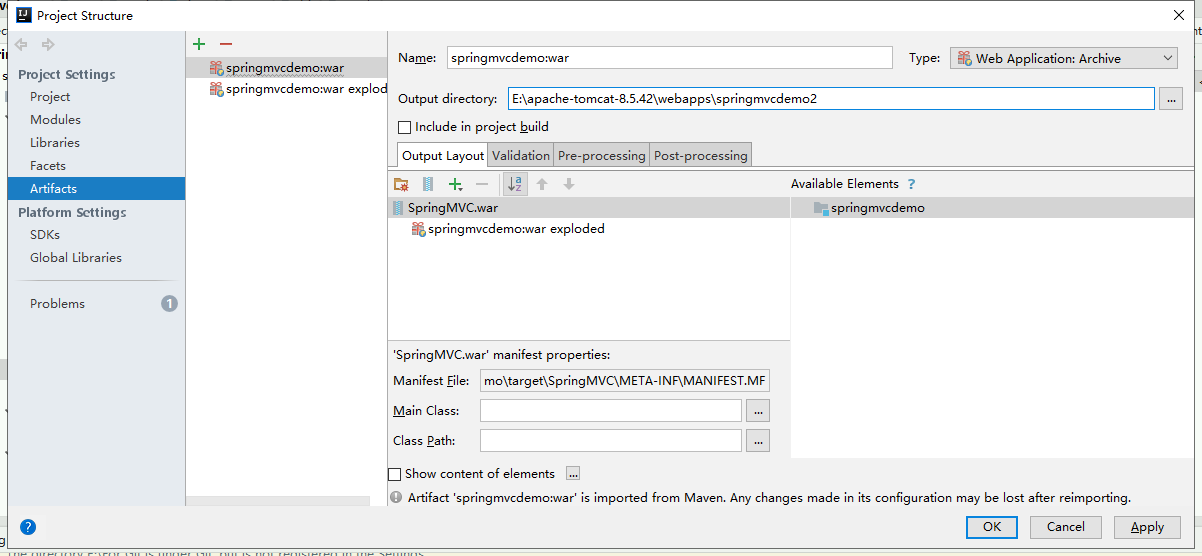Confirm with the OK button
The height and width of the screenshot is (556, 1202).
992,527
